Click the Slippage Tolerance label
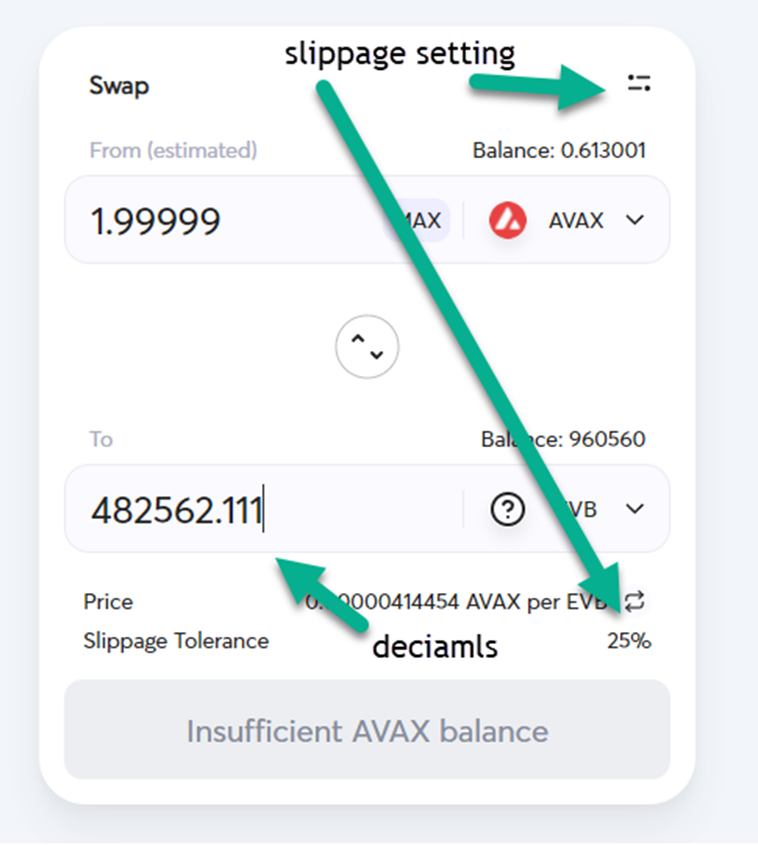Screen dimensions: 758x845 tap(176, 641)
